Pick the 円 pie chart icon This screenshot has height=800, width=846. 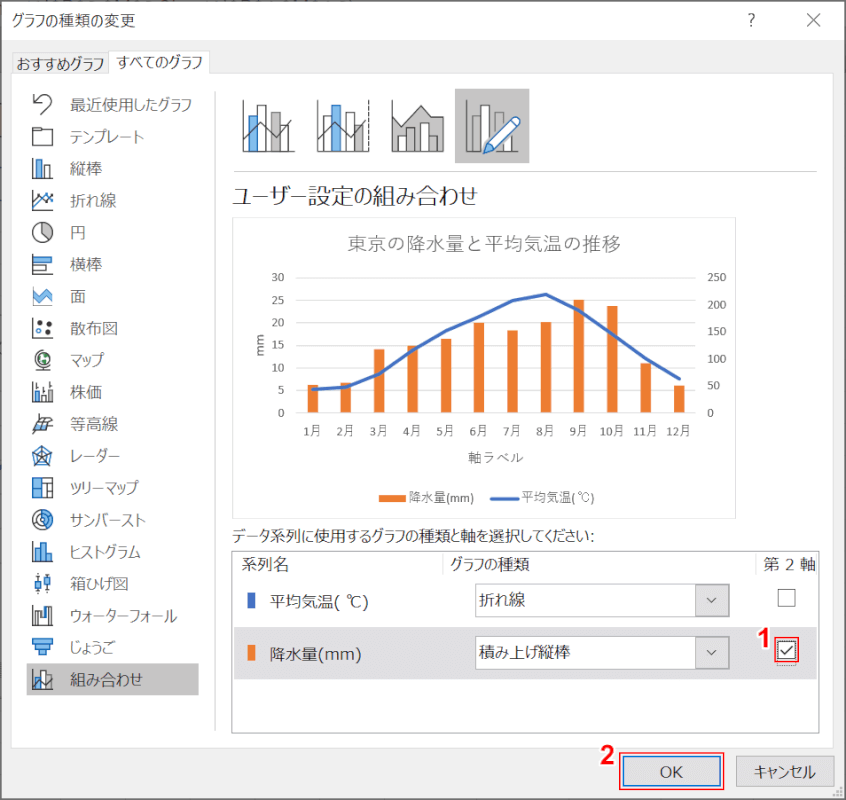click(42, 233)
